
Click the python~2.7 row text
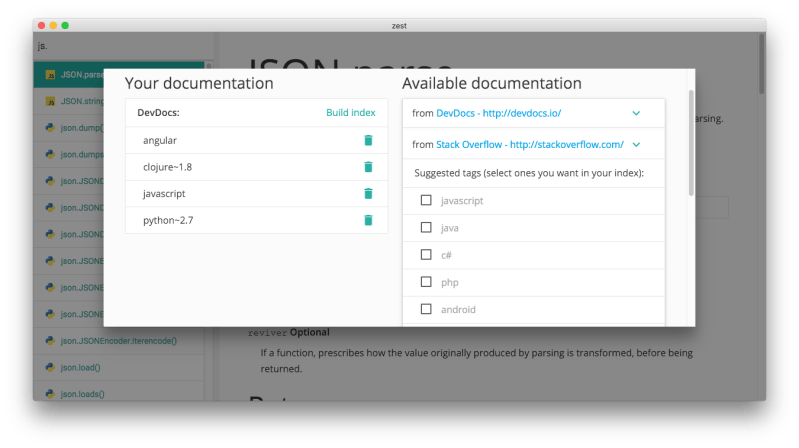point(168,220)
